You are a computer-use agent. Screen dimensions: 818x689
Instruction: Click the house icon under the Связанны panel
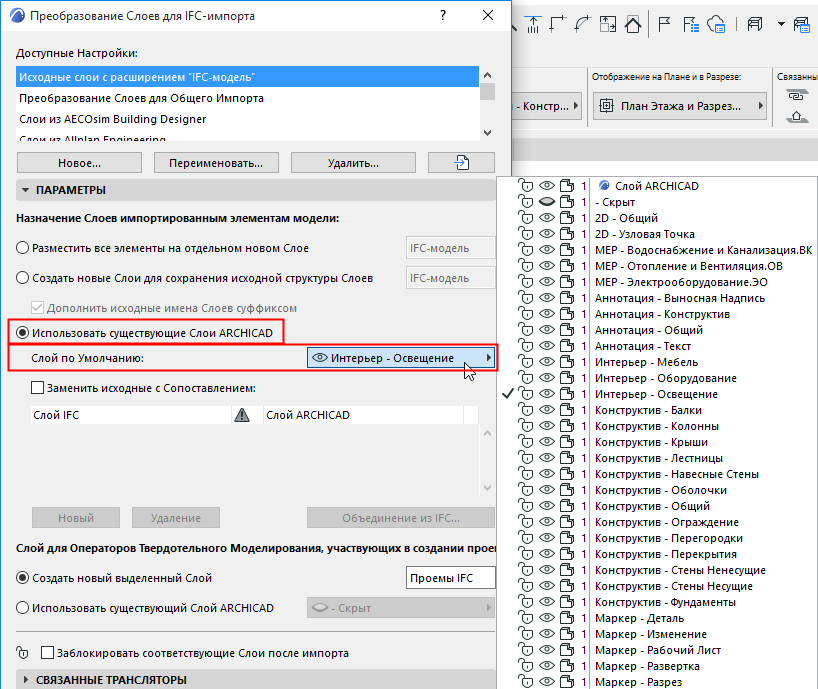797,117
